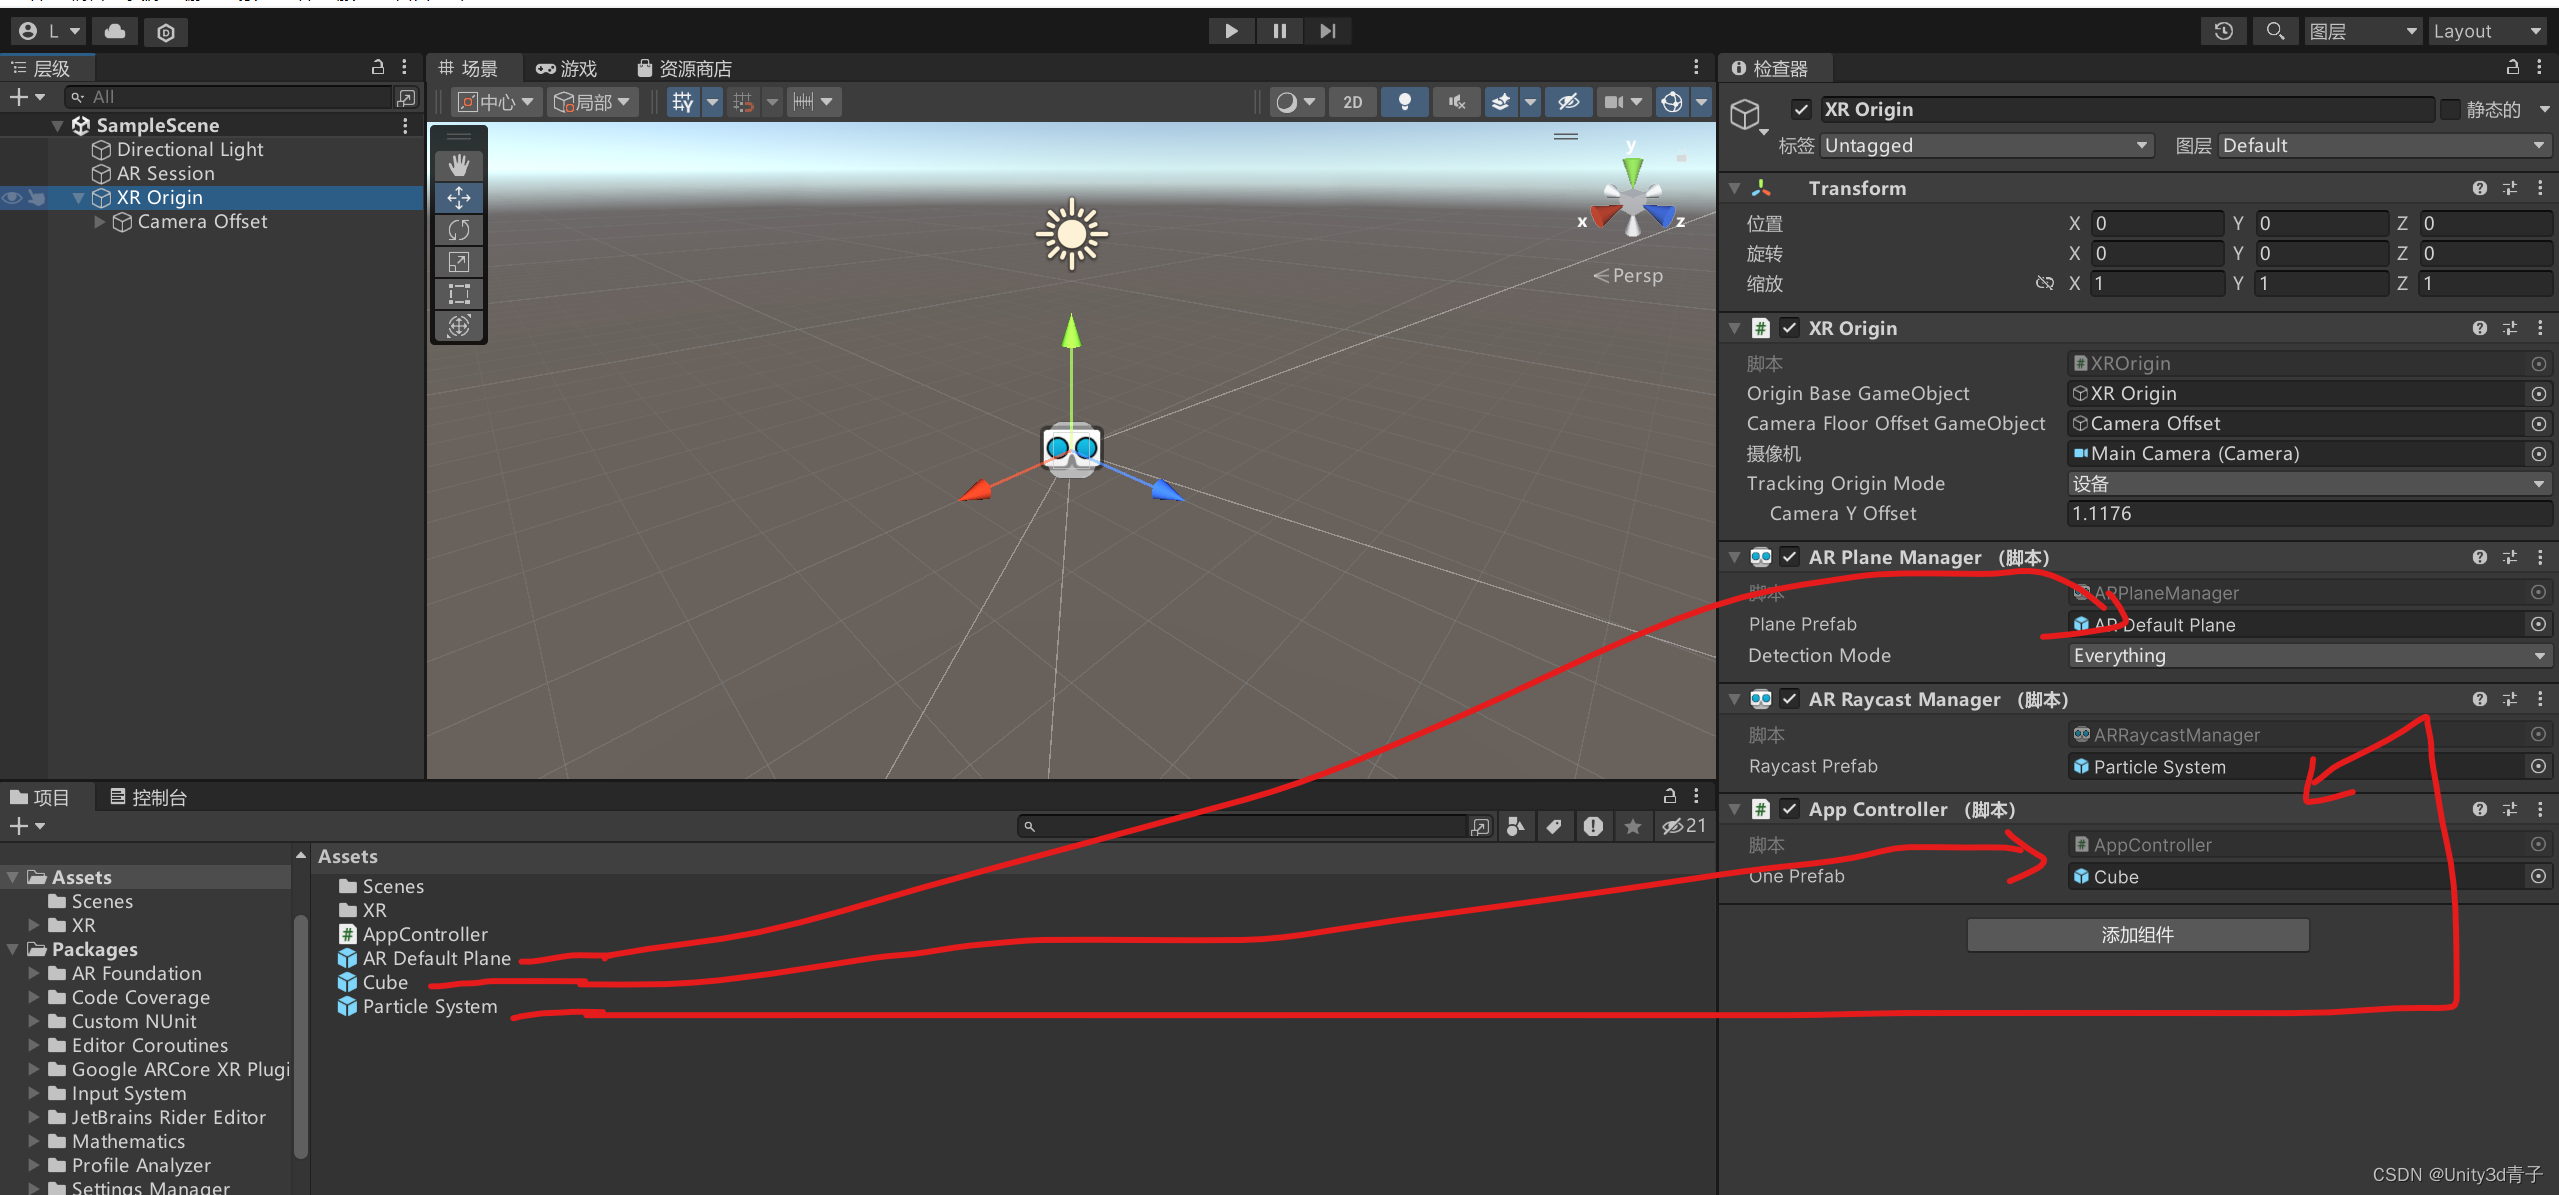Select the Hand view tool
The width and height of the screenshot is (2559, 1195).
pyautogui.click(x=459, y=165)
